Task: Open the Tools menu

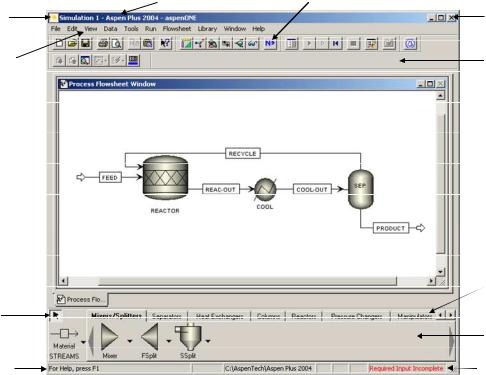Action: pos(131,29)
